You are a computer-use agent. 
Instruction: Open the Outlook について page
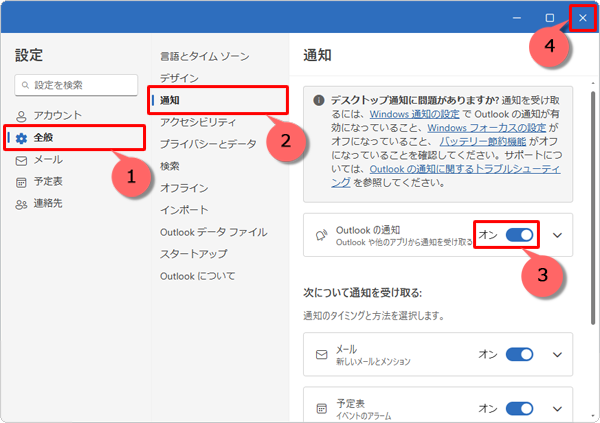coord(197,276)
